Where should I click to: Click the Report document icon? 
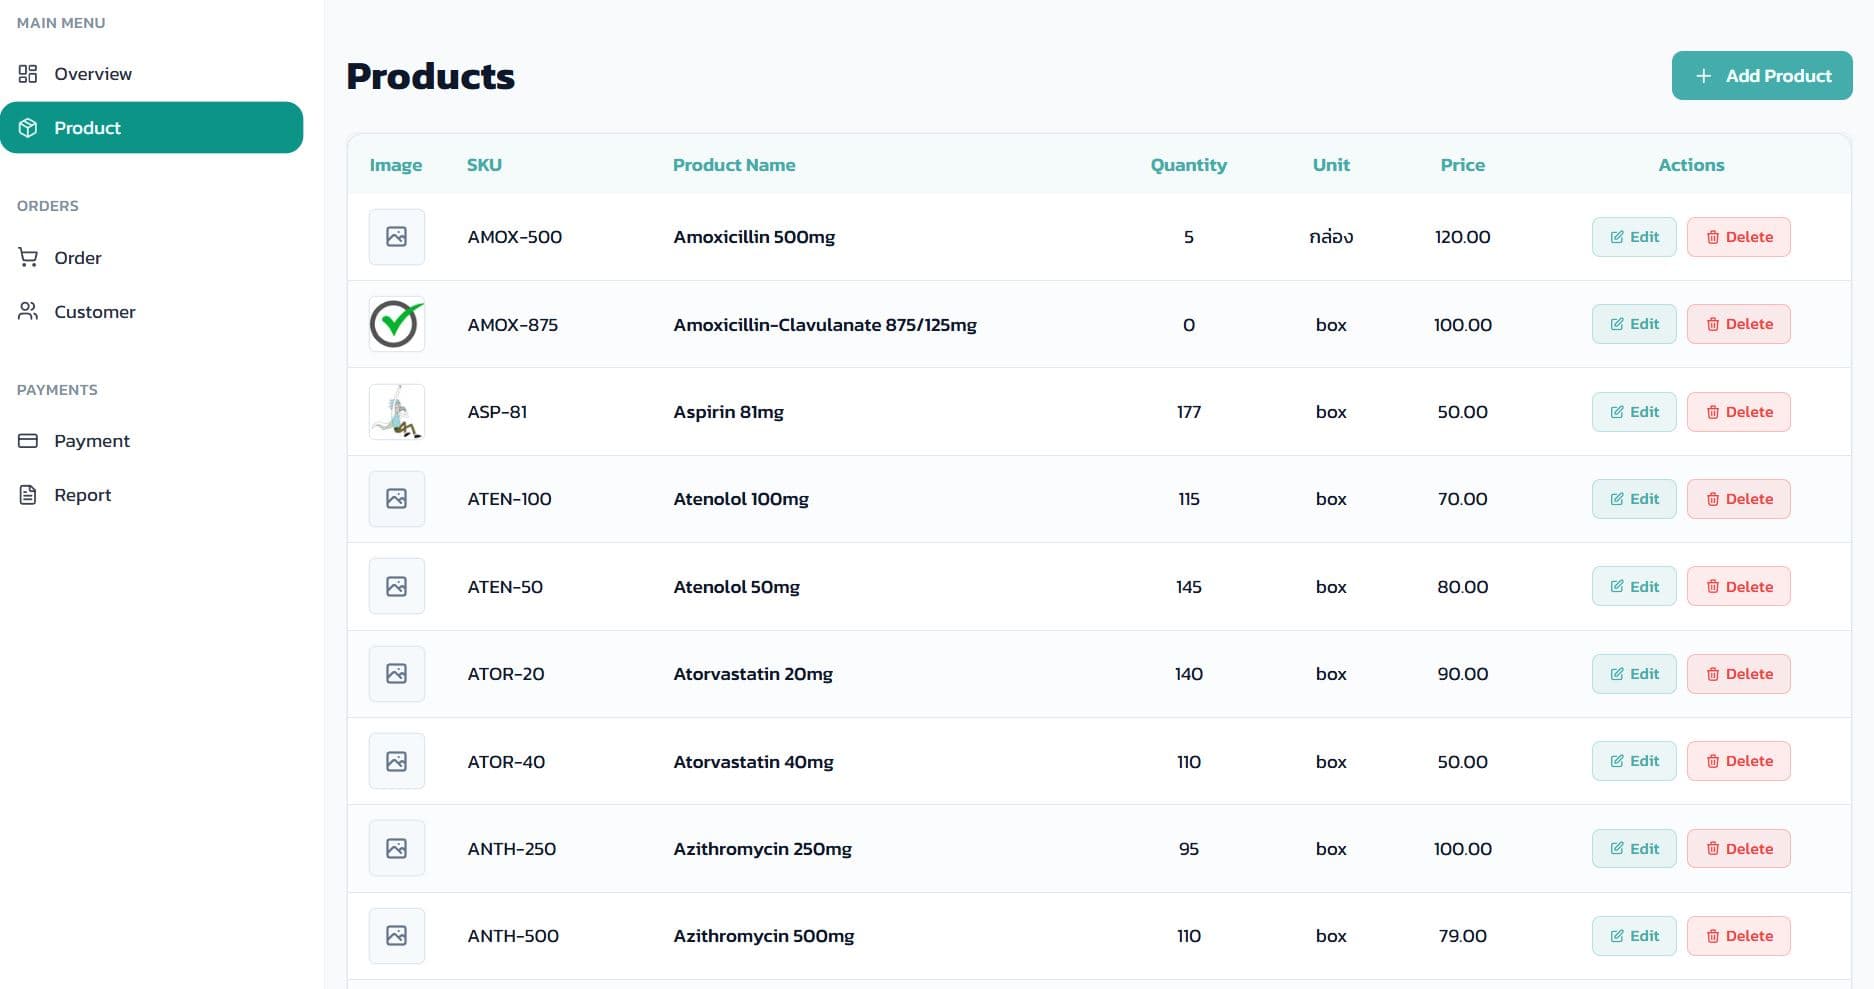28,494
